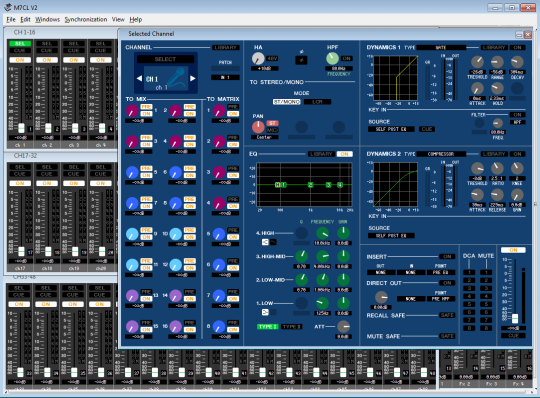Click the Selected Channel main fader
This screenshot has width=540, height=398.
(x=515, y=318)
